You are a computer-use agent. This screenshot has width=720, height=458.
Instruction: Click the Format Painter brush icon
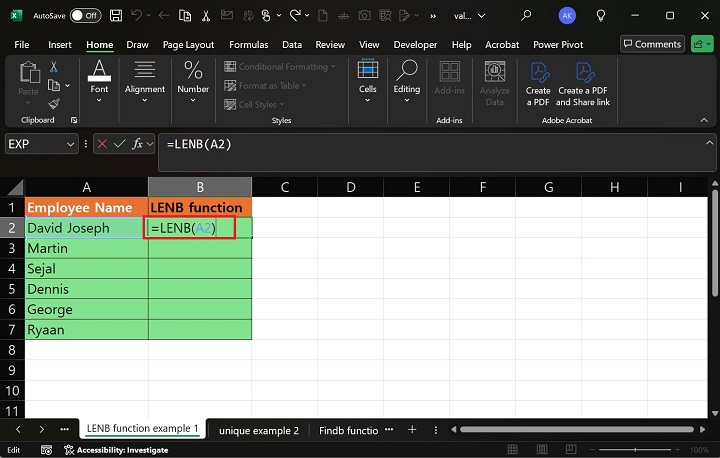coord(54,102)
